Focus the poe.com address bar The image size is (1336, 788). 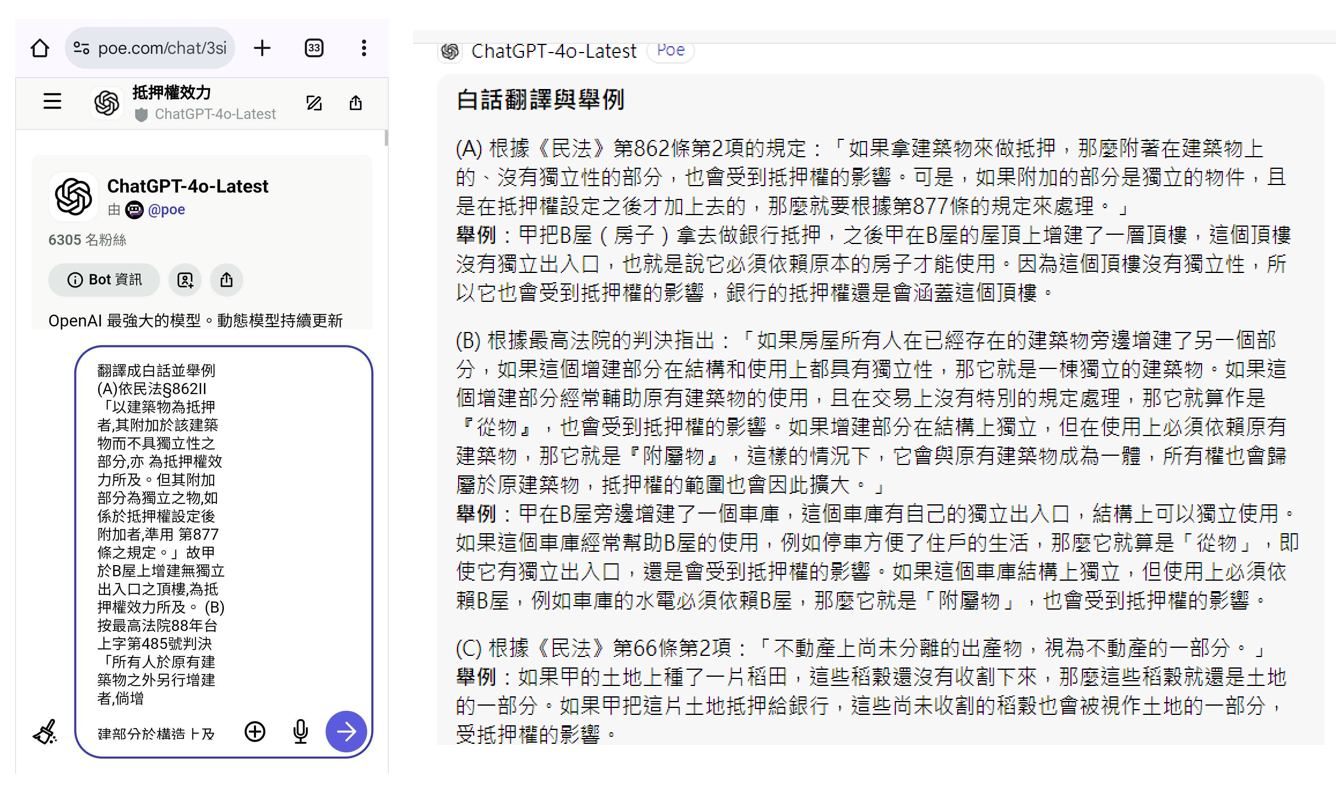tap(150, 48)
